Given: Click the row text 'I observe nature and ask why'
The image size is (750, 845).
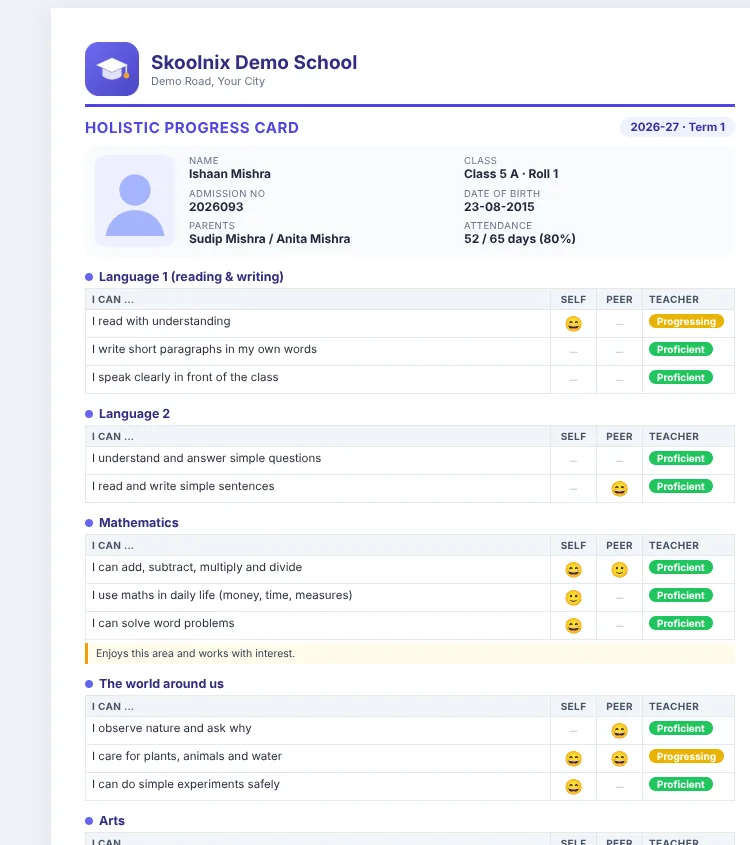Looking at the screenshot, I should point(171,729).
